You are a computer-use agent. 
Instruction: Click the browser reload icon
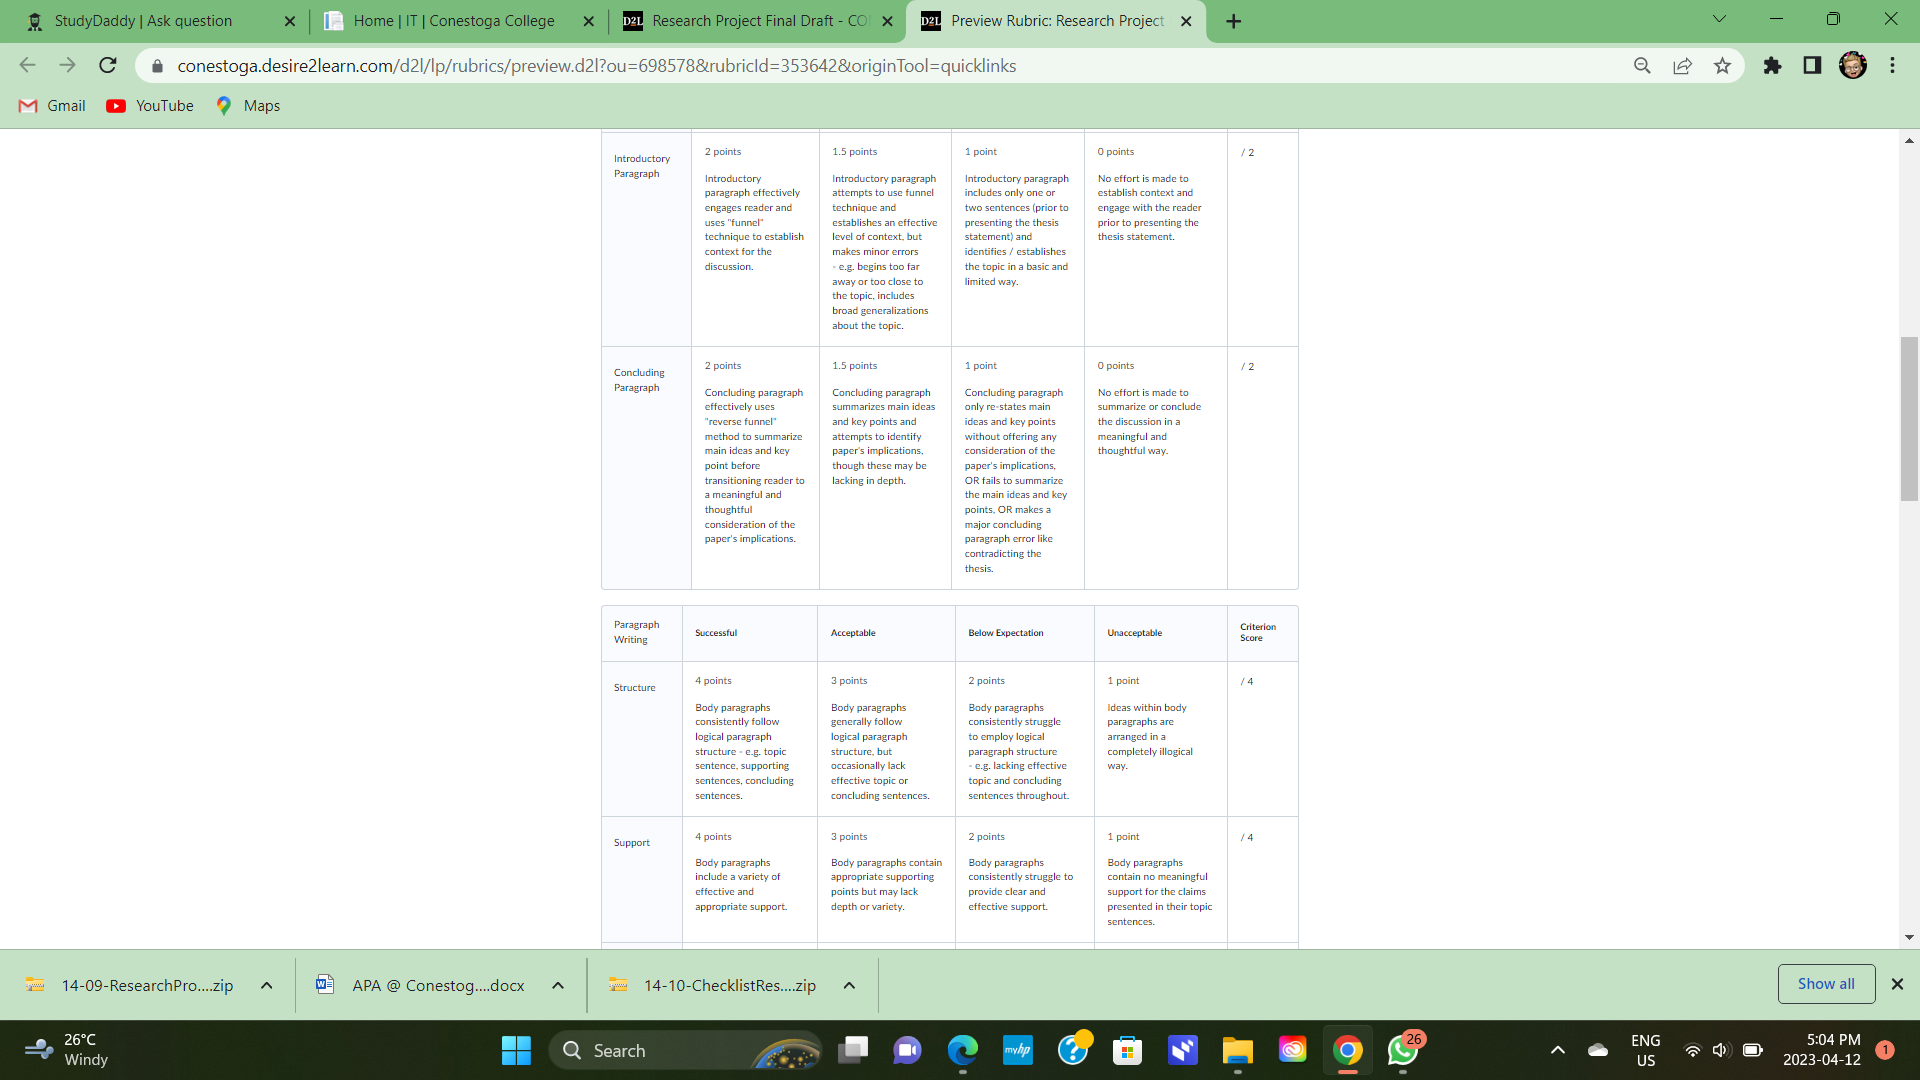click(x=108, y=66)
